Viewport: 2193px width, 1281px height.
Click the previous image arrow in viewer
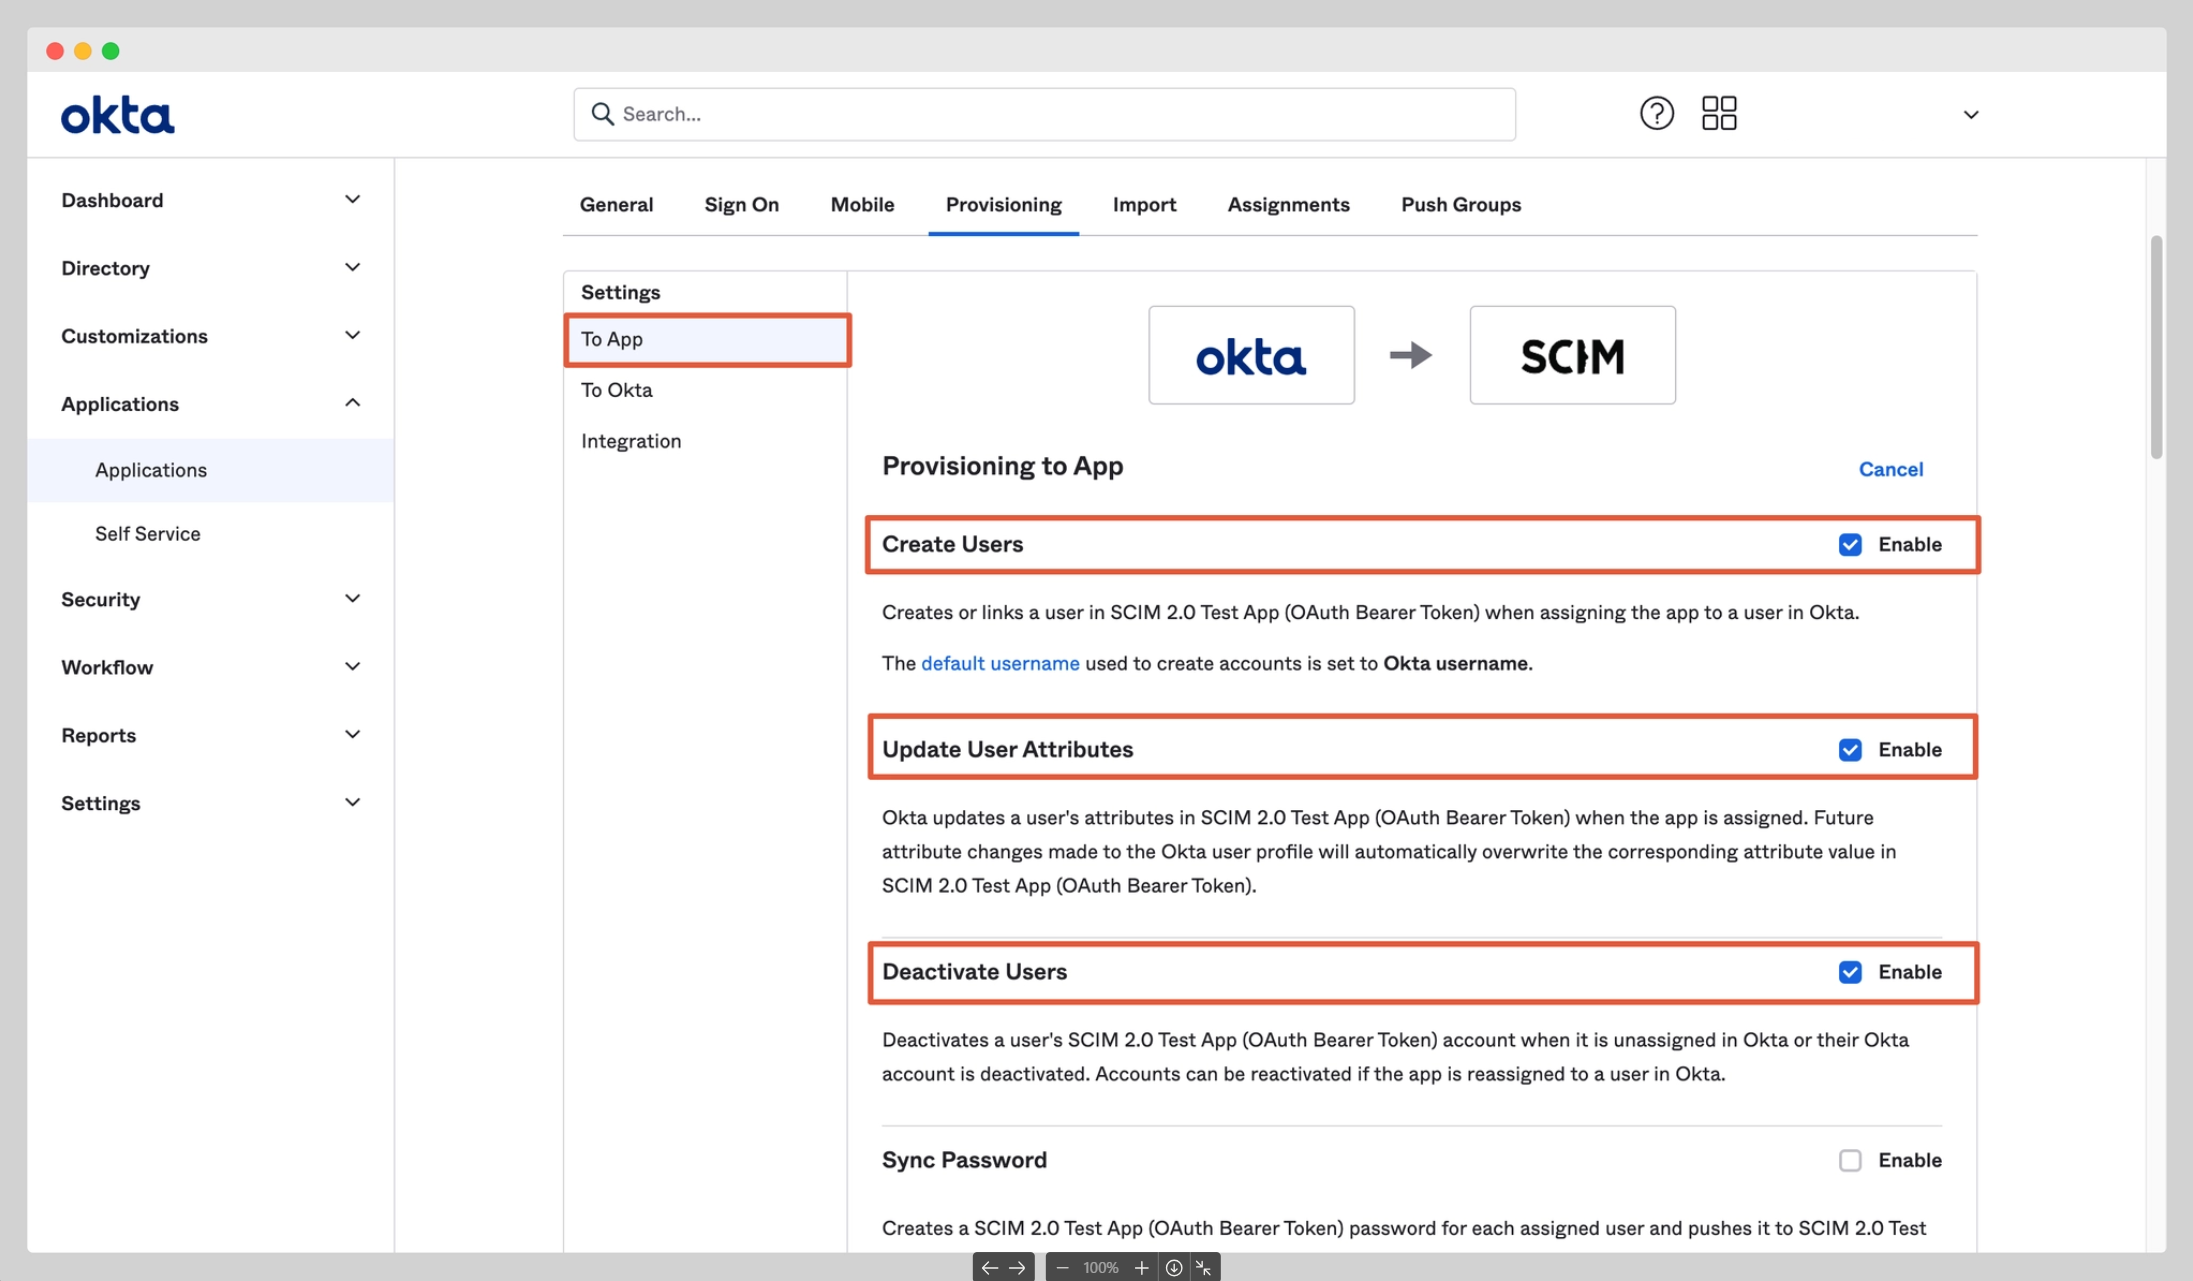click(x=989, y=1267)
